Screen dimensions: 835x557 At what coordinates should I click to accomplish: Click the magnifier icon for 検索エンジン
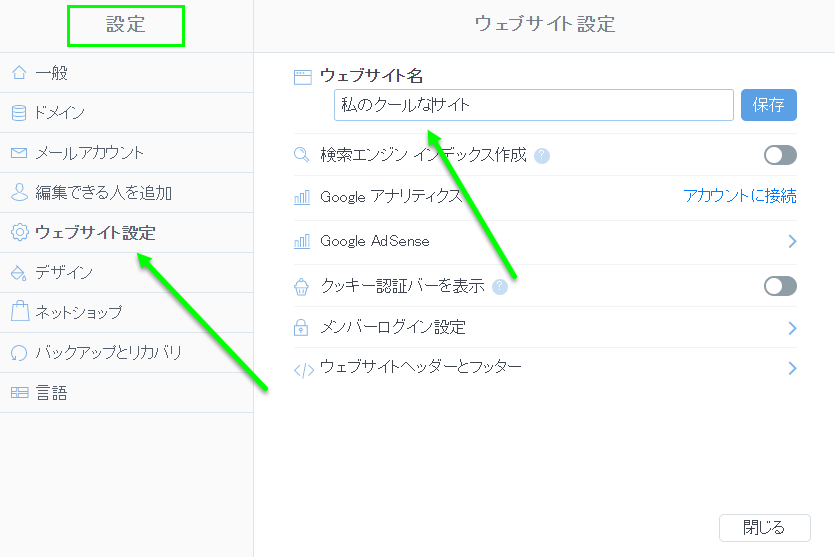[x=301, y=154]
